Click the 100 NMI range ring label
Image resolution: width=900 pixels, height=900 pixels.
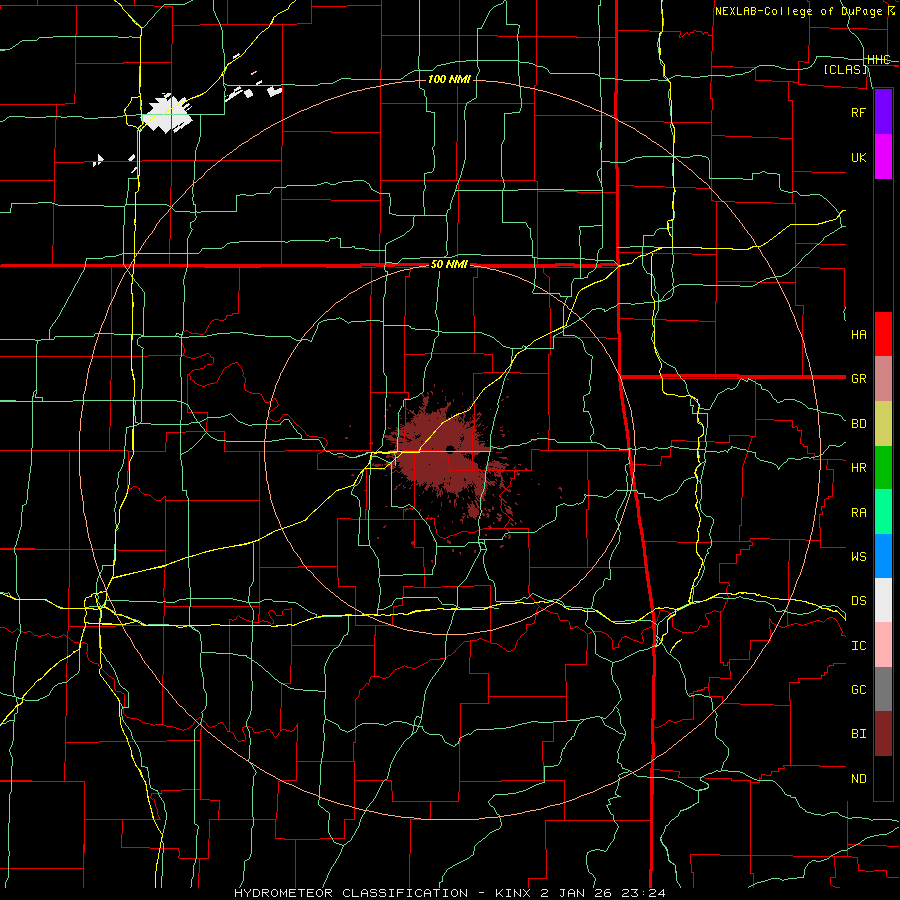[x=449, y=79]
